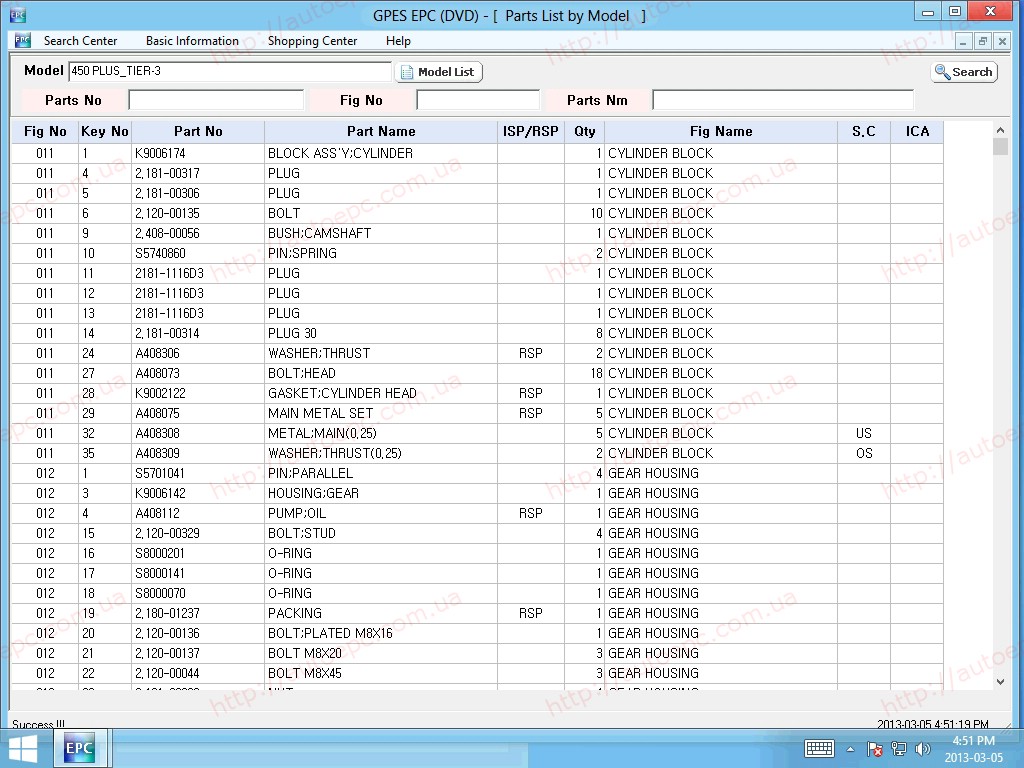The width and height of the screenshot is (1024, 768).
Task: Select part number 2.120-00135
Action: 167,214
